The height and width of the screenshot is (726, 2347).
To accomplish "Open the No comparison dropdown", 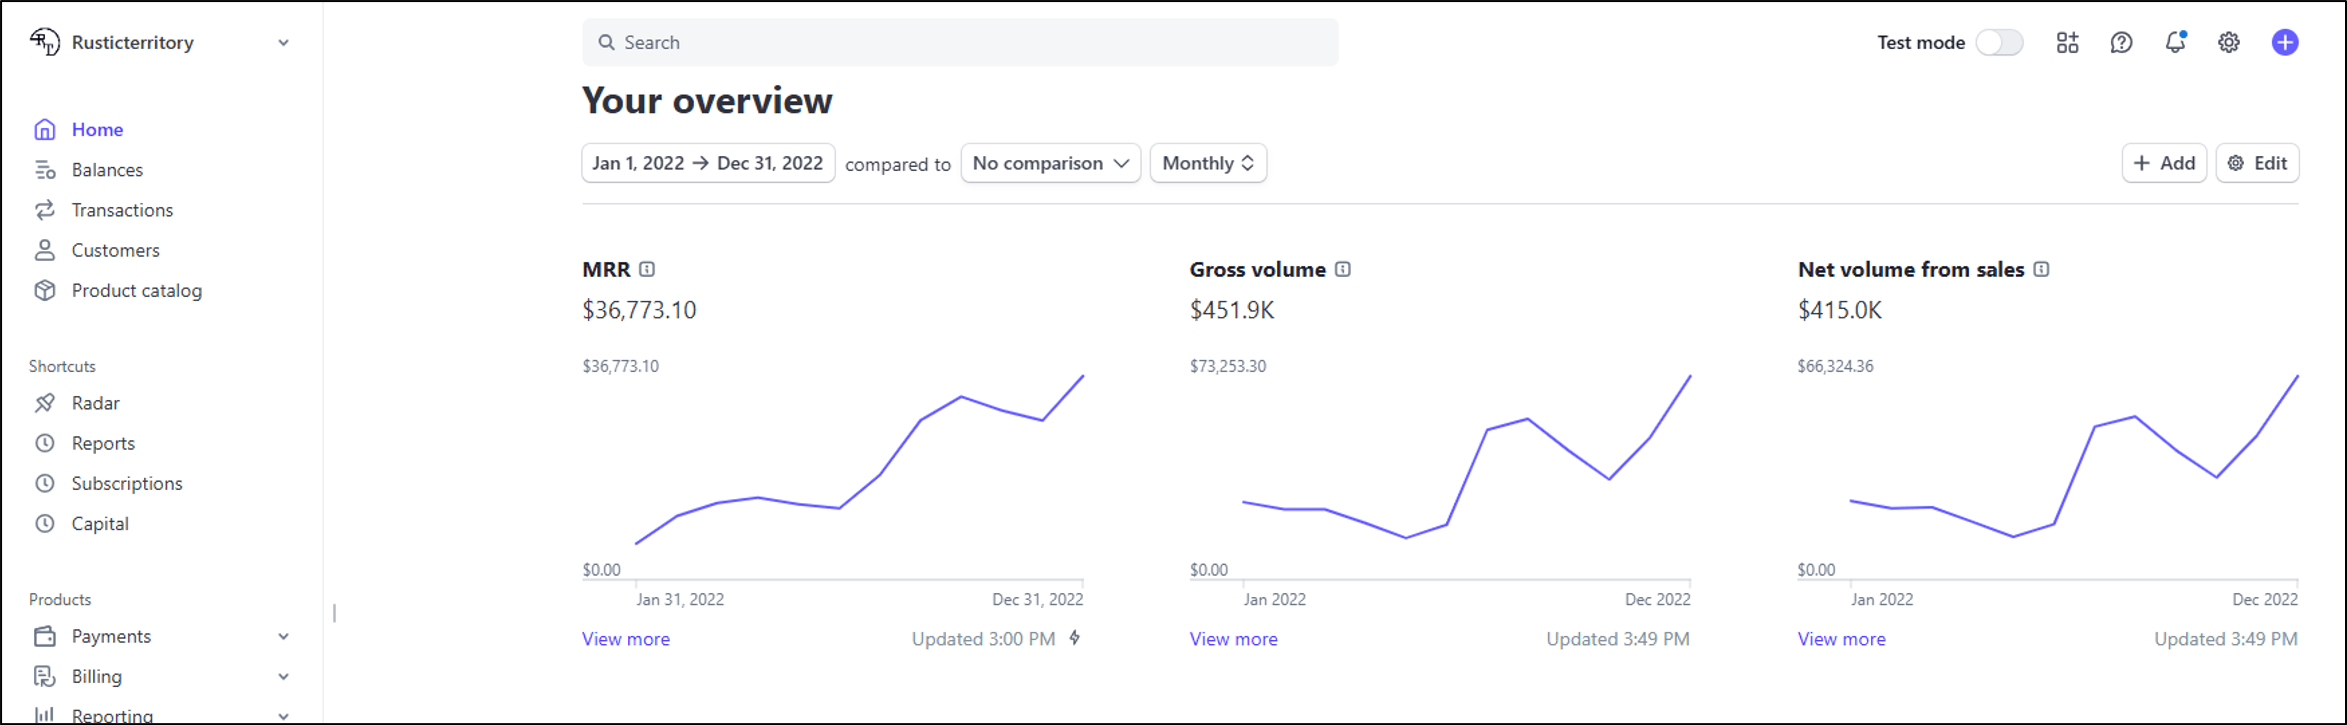I will tap(1050, 163).
